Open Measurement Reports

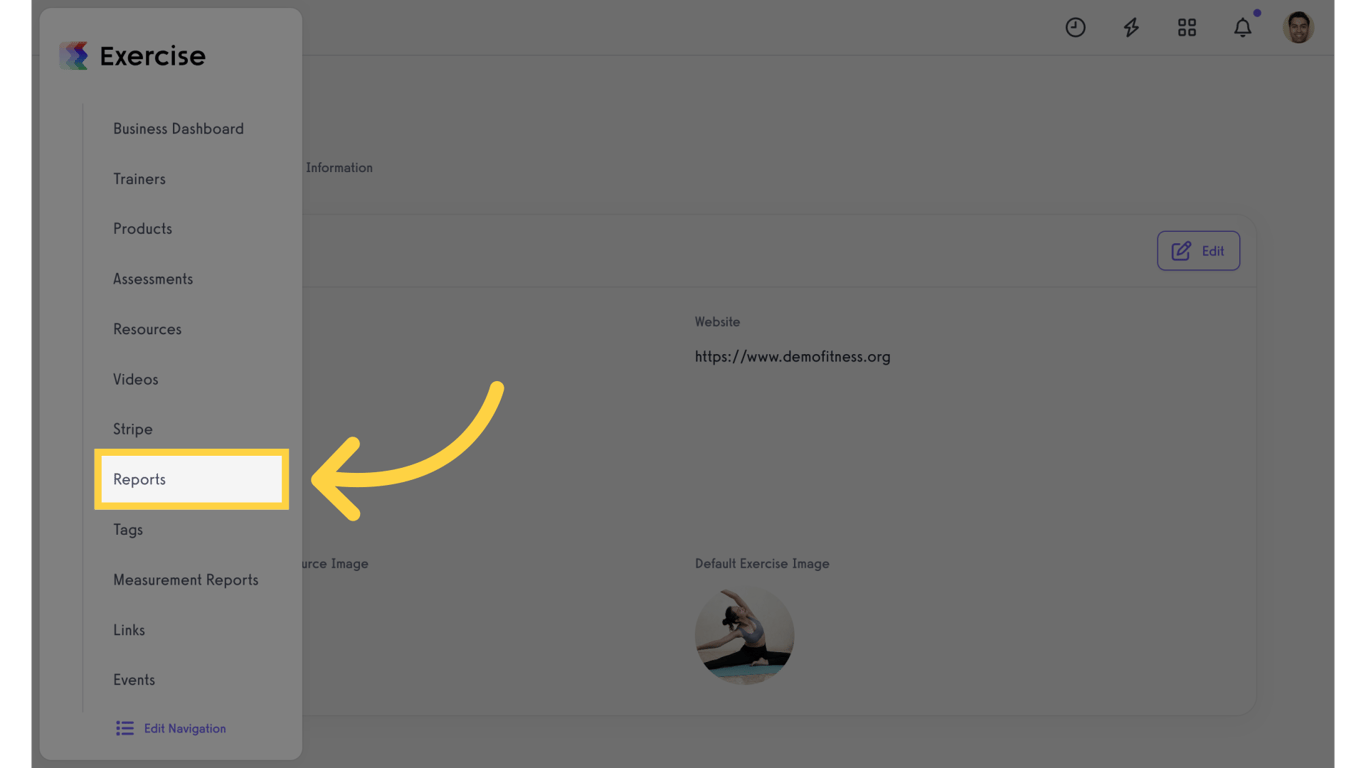click(x=186, y=580)
